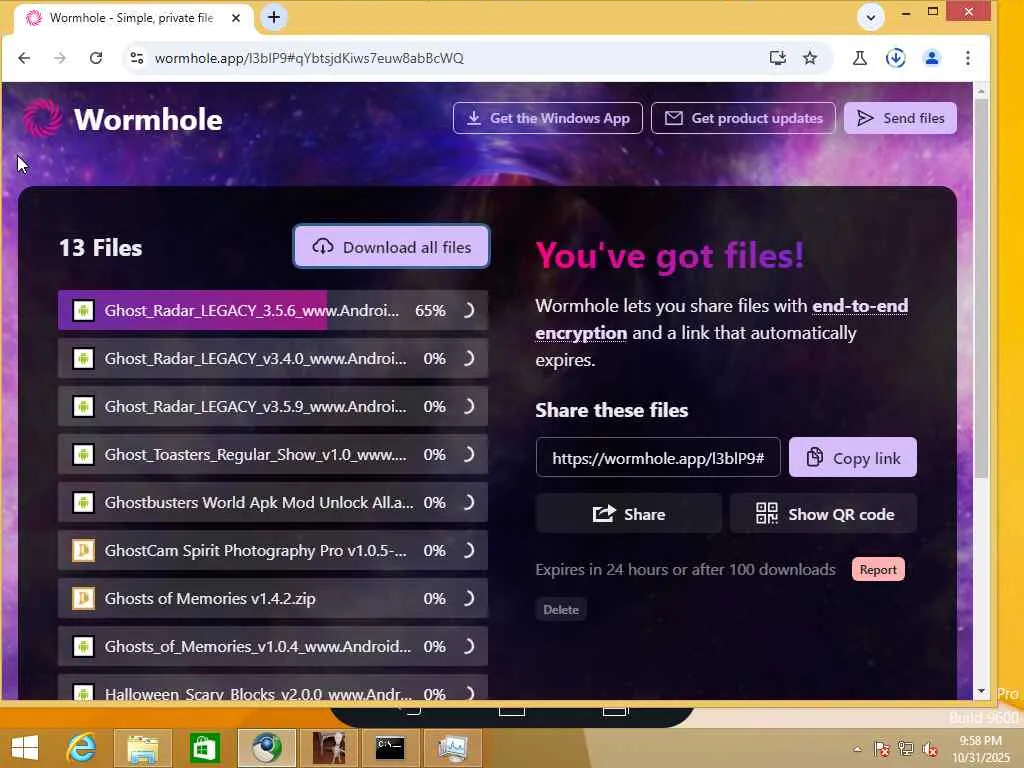Show hidden system tray icons
The image size is (1024, 768).
pos(857,749)
